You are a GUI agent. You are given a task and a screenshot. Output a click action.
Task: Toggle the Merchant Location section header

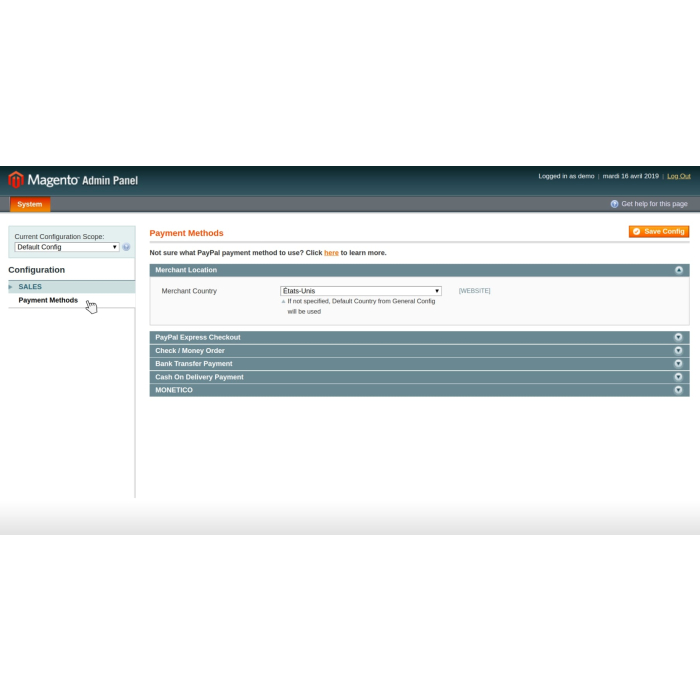[x=419, y=270]
